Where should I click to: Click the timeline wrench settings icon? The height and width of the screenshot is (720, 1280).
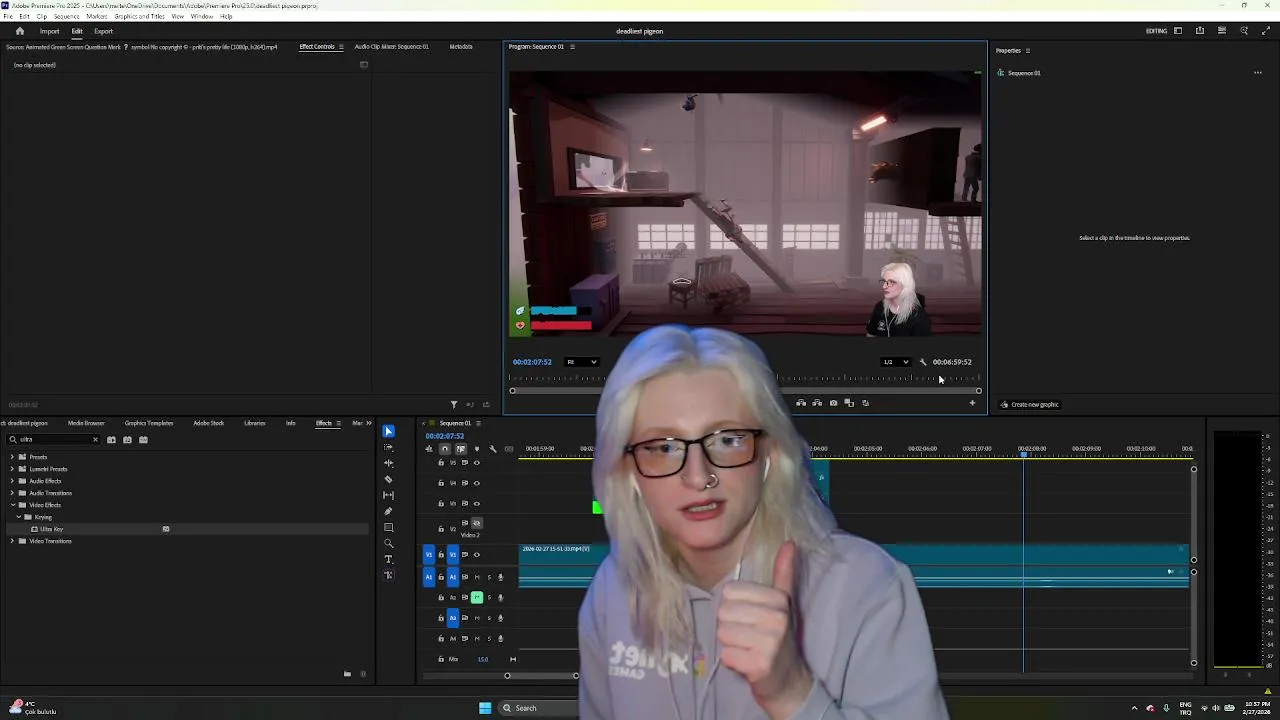(492, 449)
